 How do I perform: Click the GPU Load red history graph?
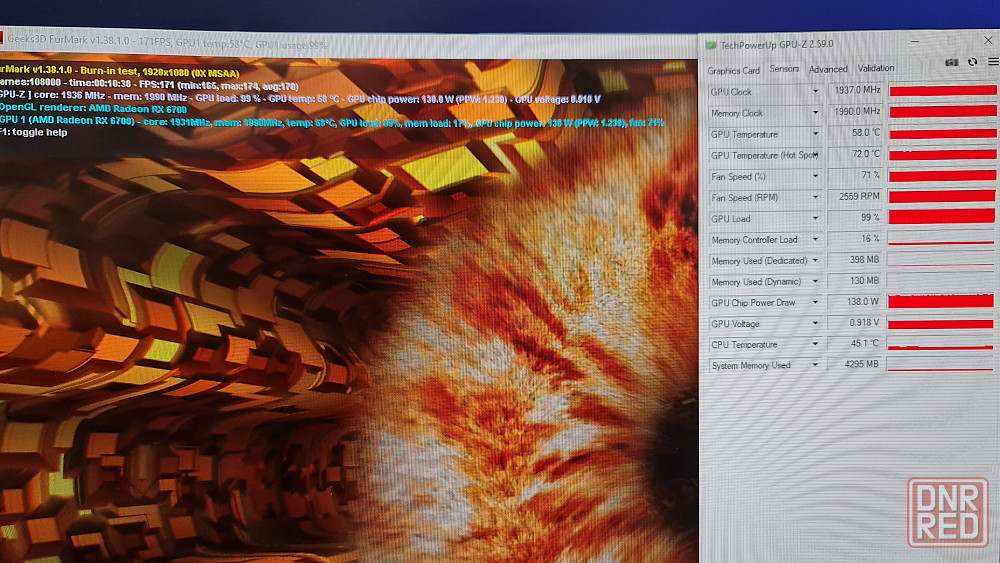pyautogui.click(x=941, y=217)
